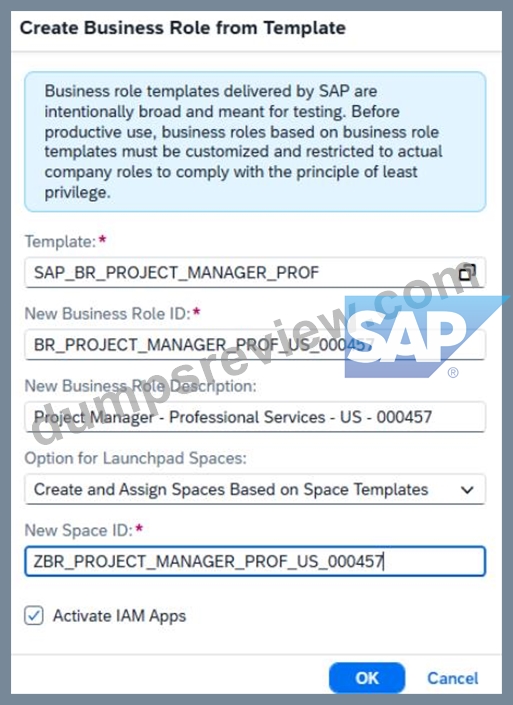Click the Activate IAM Apps label text

coord(119,616)
